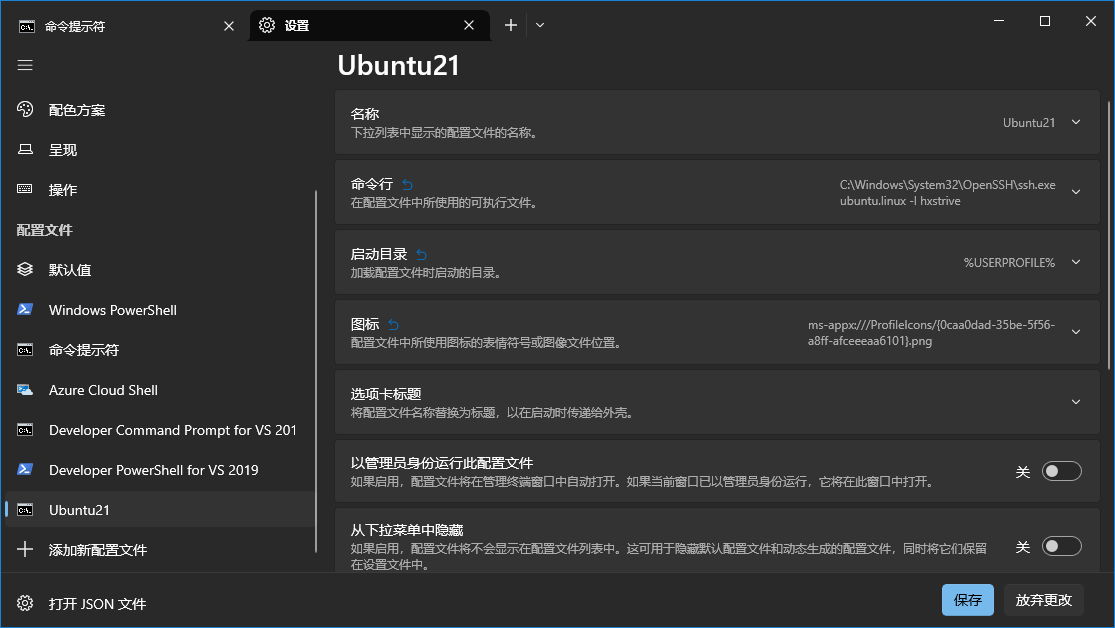Click the 配置文件 section header
The height and width of the screenshot is (628, 1115).
click(44, 230)
